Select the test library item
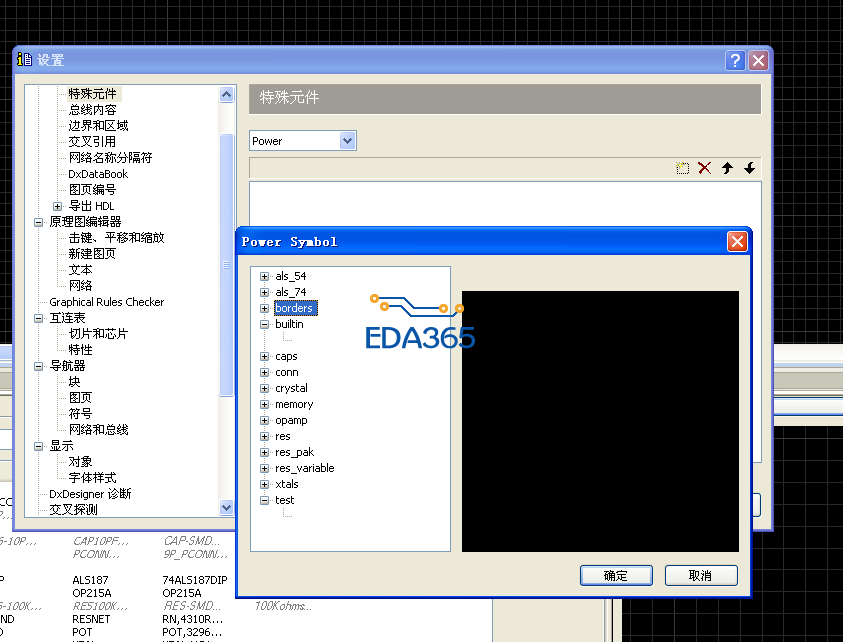 click(x=284, y=500)
